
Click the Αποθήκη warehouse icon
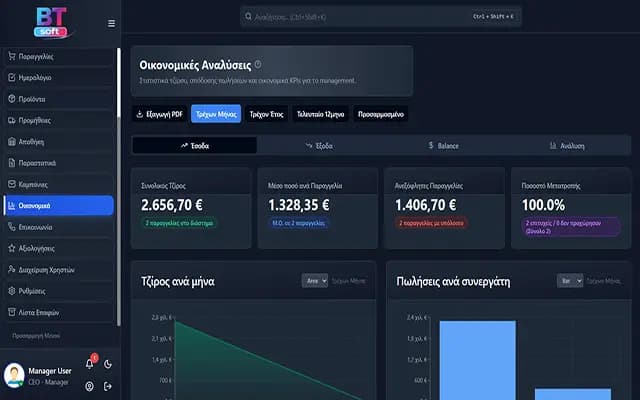(x=12, y=142)
